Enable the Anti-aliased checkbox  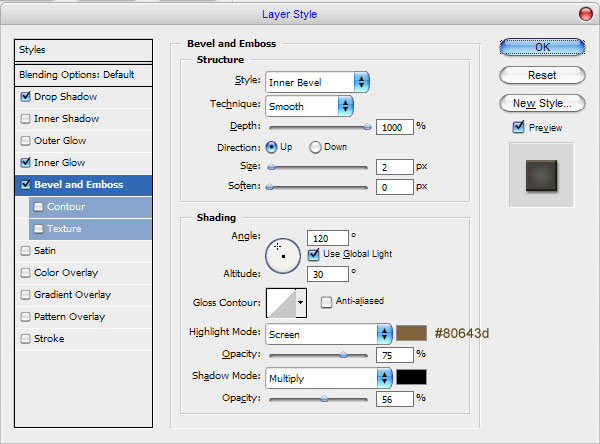326,302
